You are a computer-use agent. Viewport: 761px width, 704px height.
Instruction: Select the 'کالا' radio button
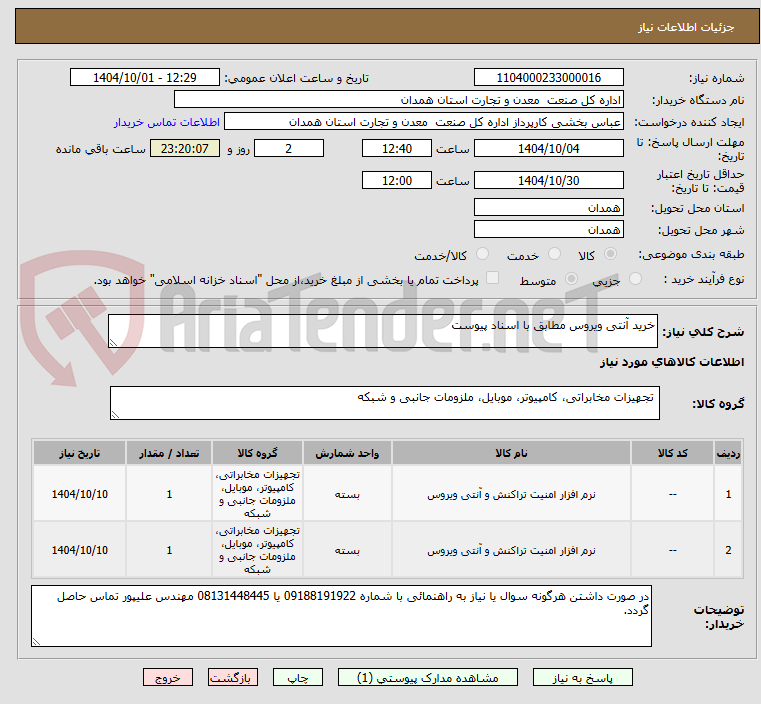pyautogui.click(x=611, y=254)
